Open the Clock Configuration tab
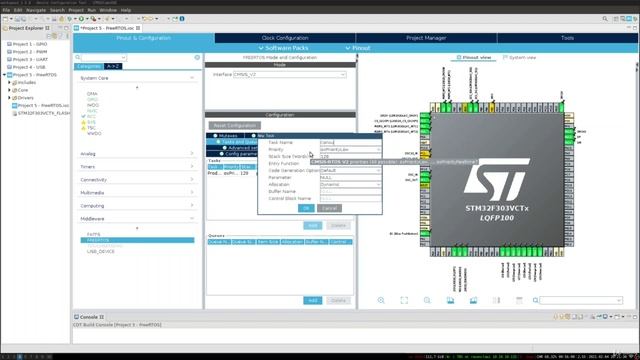Screen dimensions: 640x360 285,38
